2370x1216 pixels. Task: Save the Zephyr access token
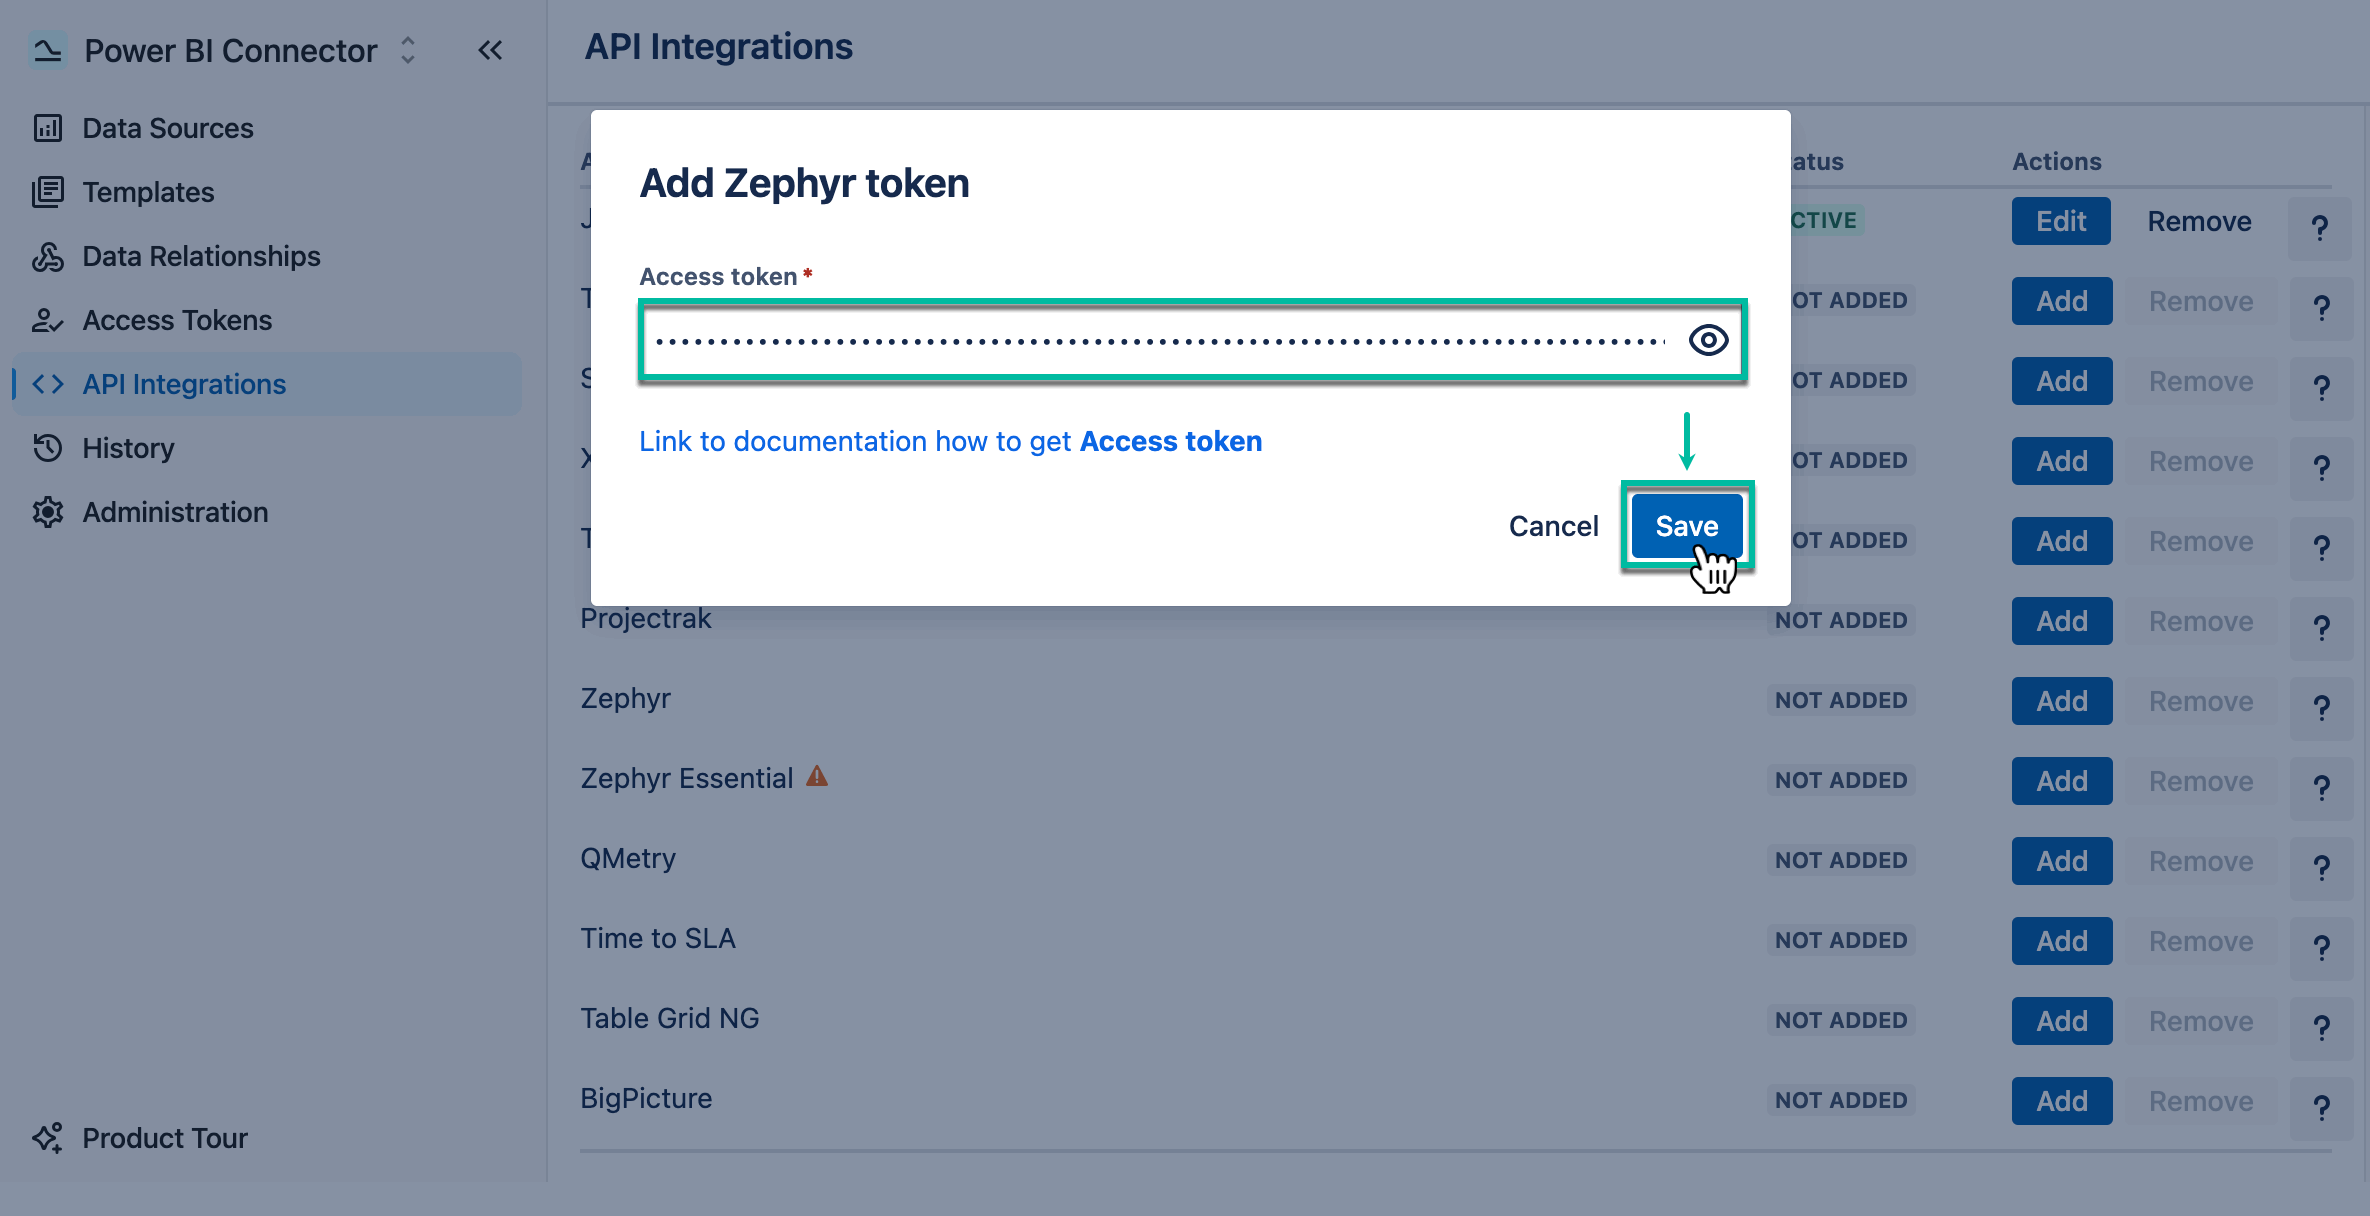click(1686, 525)
